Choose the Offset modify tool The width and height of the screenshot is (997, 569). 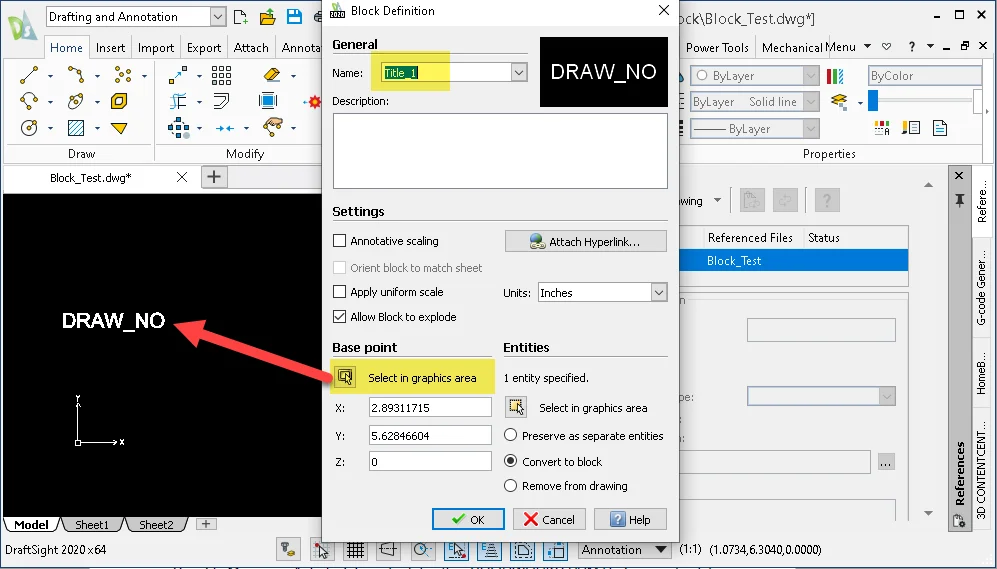pos(221,101)
